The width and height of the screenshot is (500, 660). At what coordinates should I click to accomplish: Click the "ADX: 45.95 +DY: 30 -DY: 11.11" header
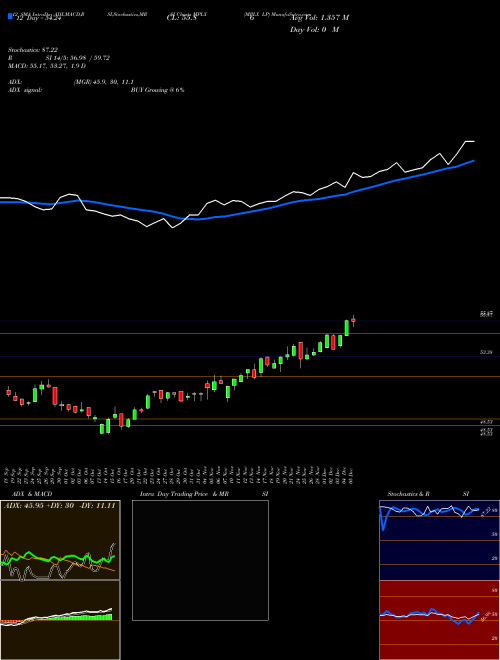click(x=59, y=505)
